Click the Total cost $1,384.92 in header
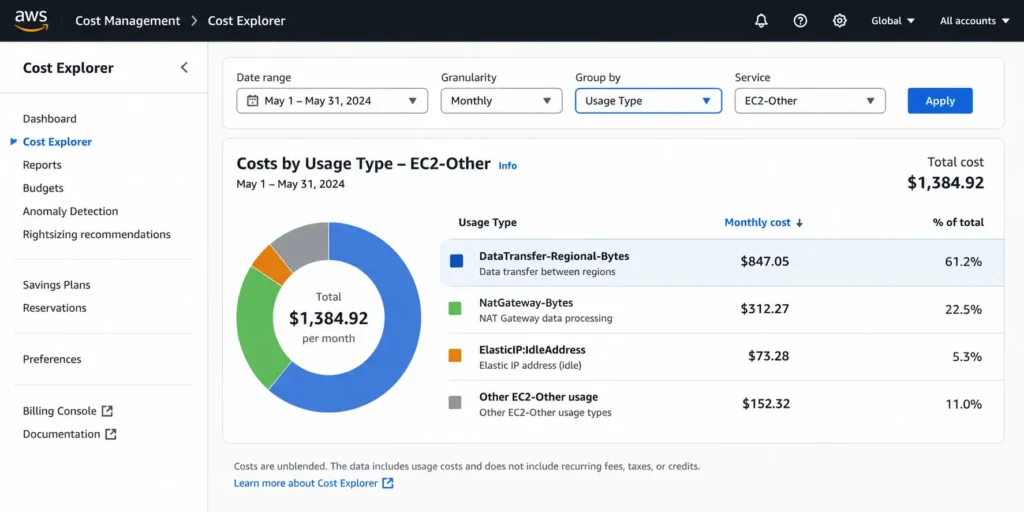The image size is (1024, 512). point(946,182)
